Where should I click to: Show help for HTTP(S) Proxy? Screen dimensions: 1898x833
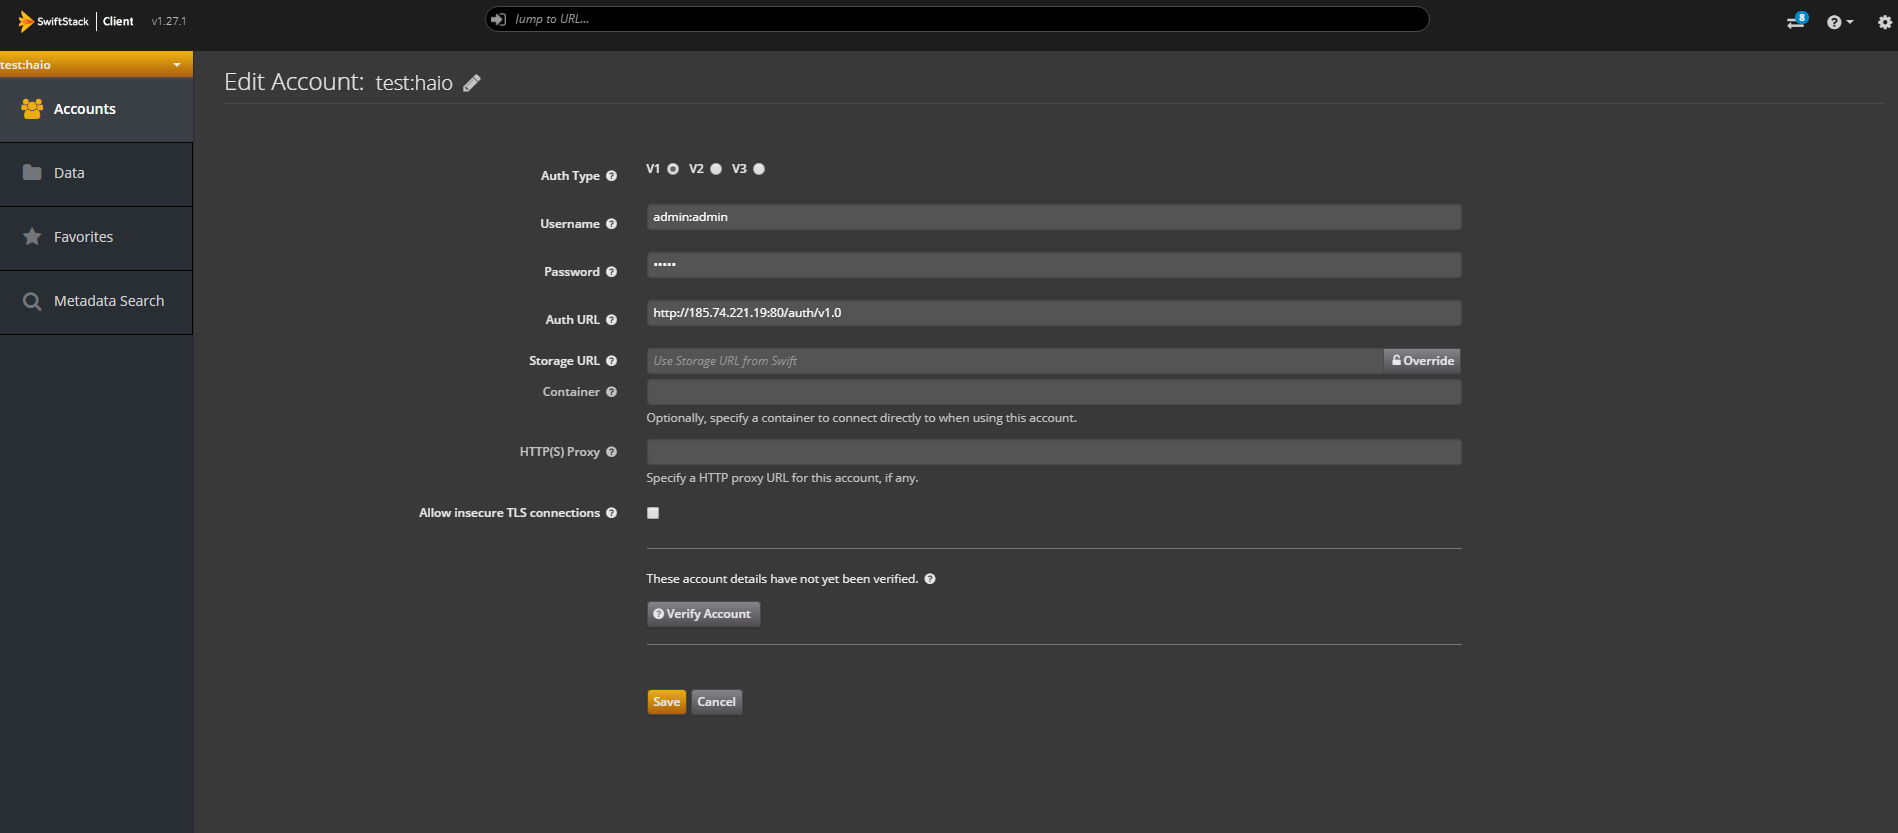611,452
